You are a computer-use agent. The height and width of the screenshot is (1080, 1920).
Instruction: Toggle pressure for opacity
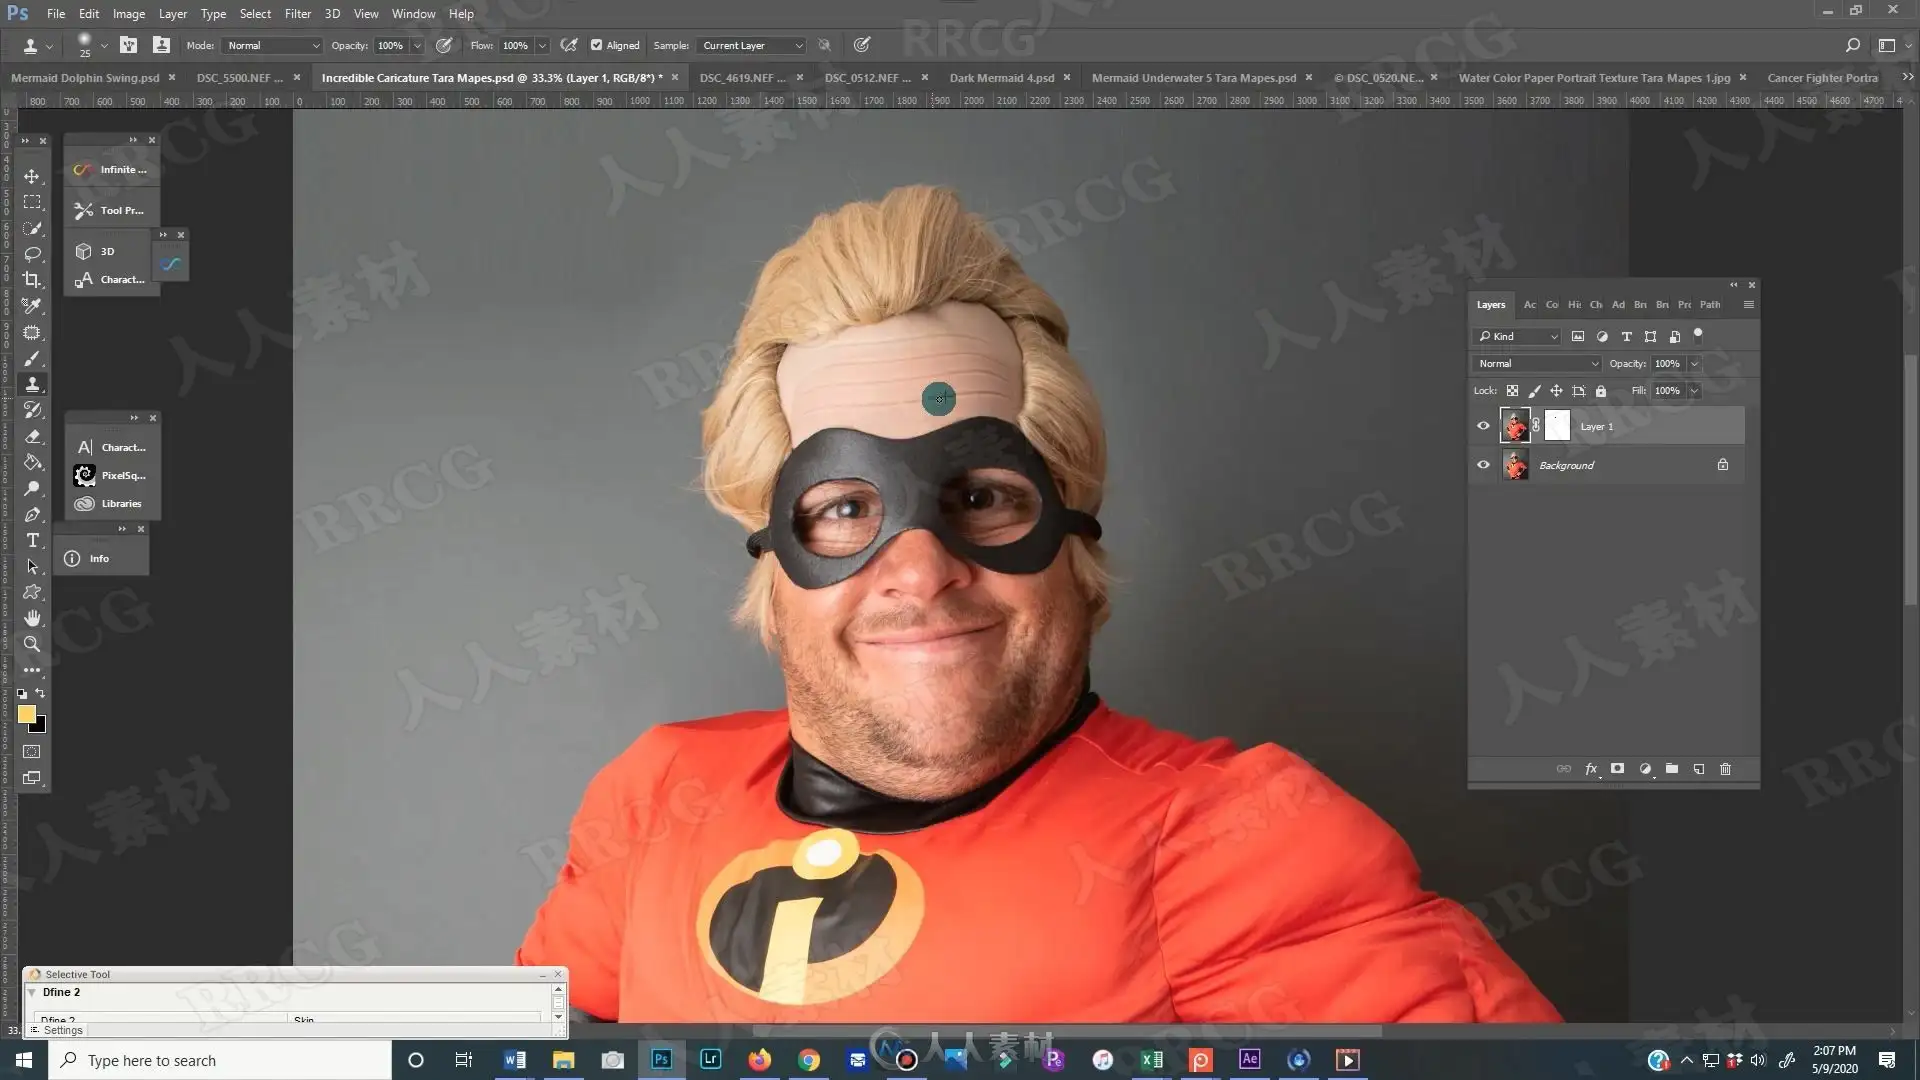(444, 45)
